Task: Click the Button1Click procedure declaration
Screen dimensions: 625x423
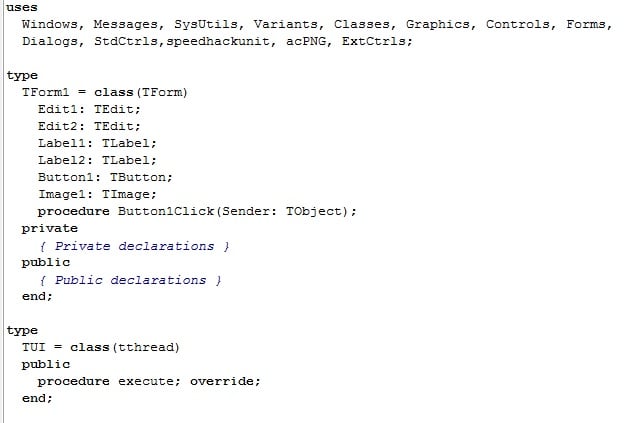Action: tap(197, 211)
